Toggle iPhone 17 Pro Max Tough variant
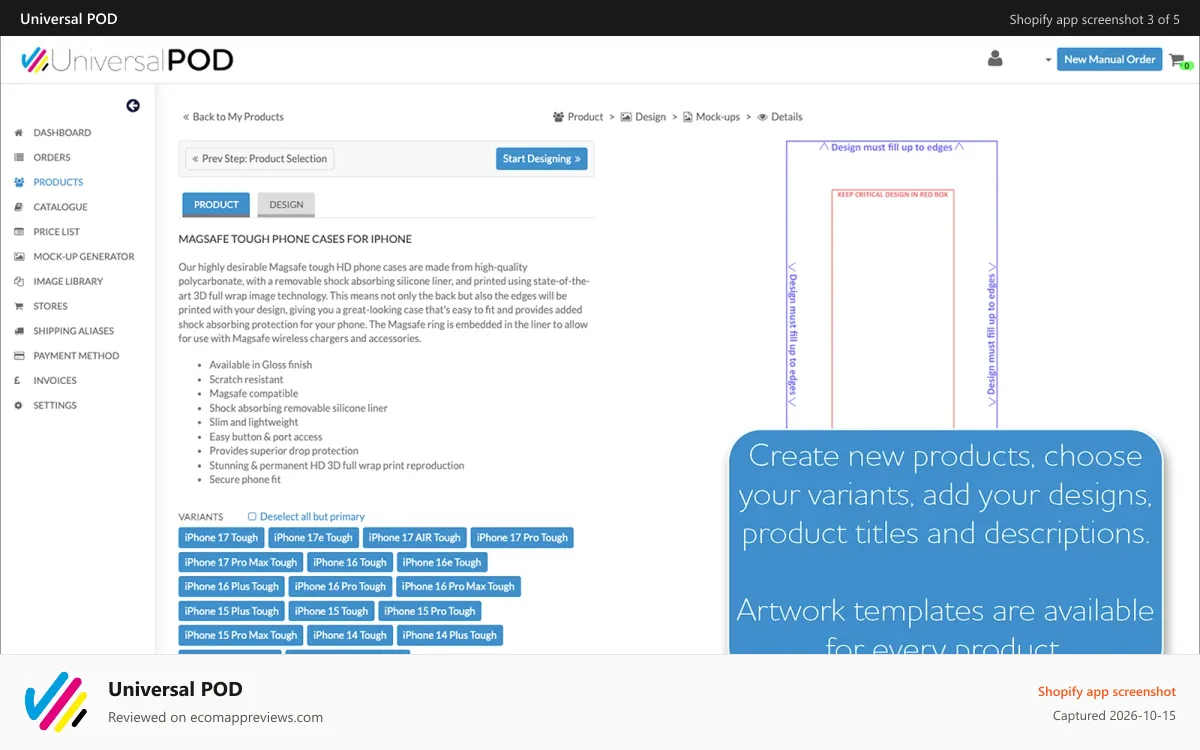Viewport: 1200px width, 750px height. point(241,563)
